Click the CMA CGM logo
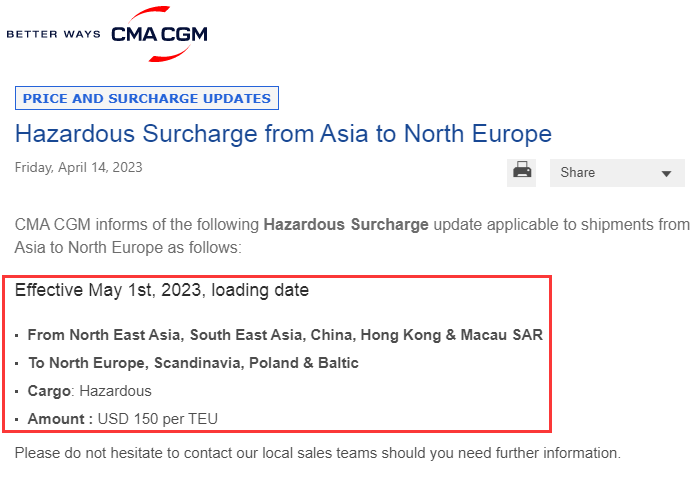Screen dimensions: 697x483 pos(159,34)
